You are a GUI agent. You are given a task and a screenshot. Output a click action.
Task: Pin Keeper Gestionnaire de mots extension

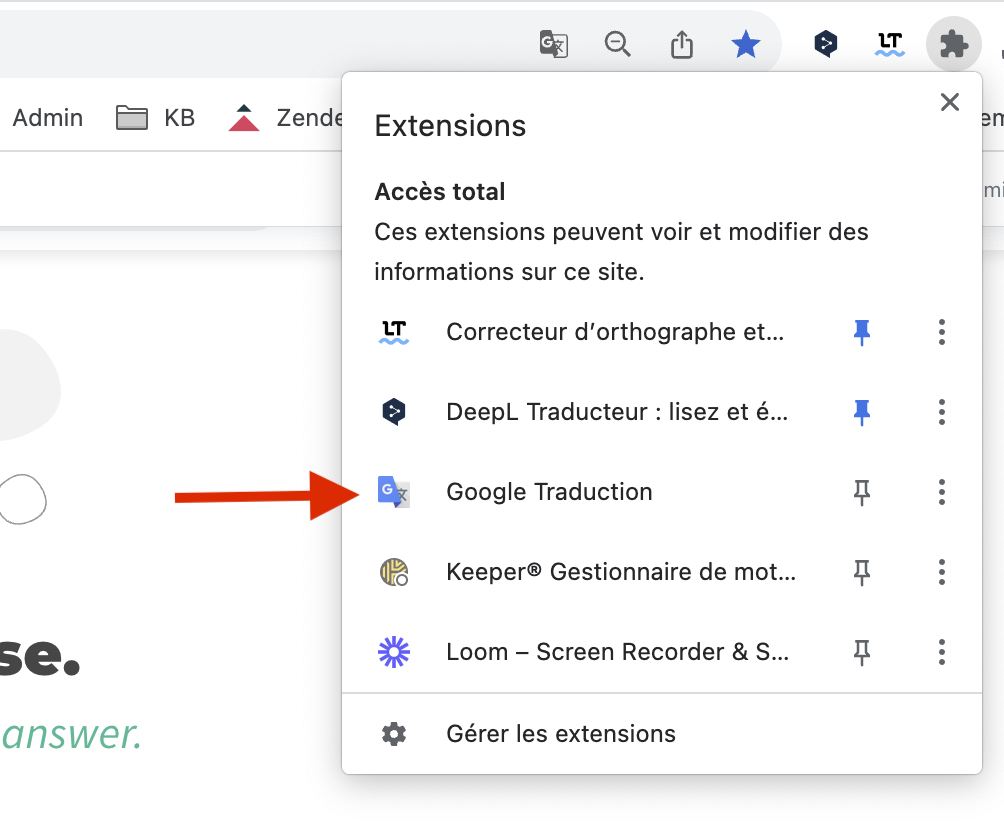pos(861,572)
